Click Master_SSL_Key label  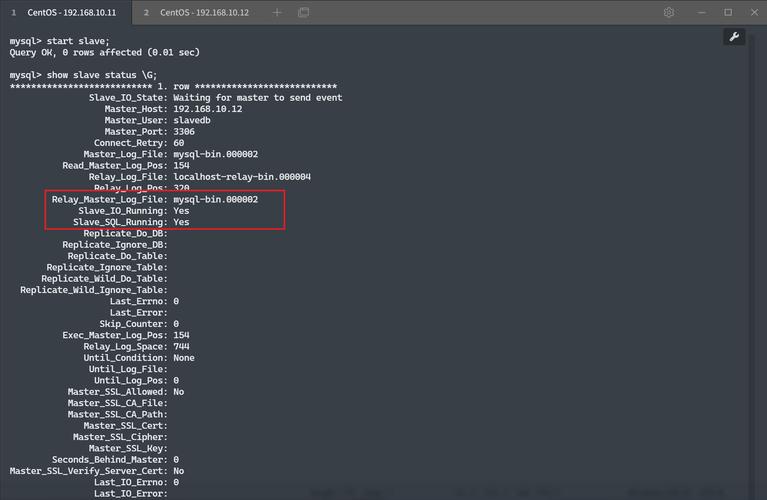click(128, 448)
